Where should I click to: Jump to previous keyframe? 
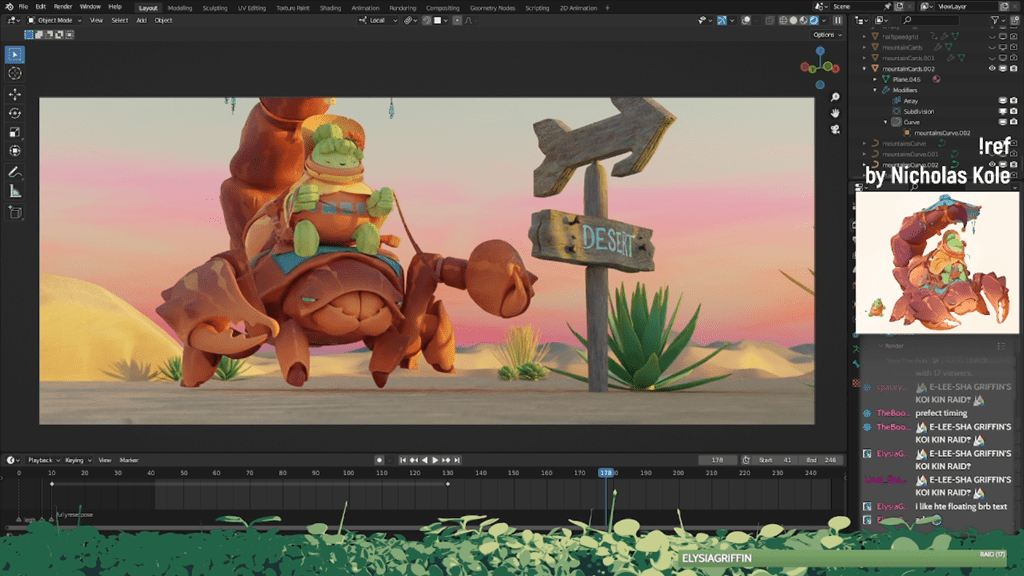(413, 460)
